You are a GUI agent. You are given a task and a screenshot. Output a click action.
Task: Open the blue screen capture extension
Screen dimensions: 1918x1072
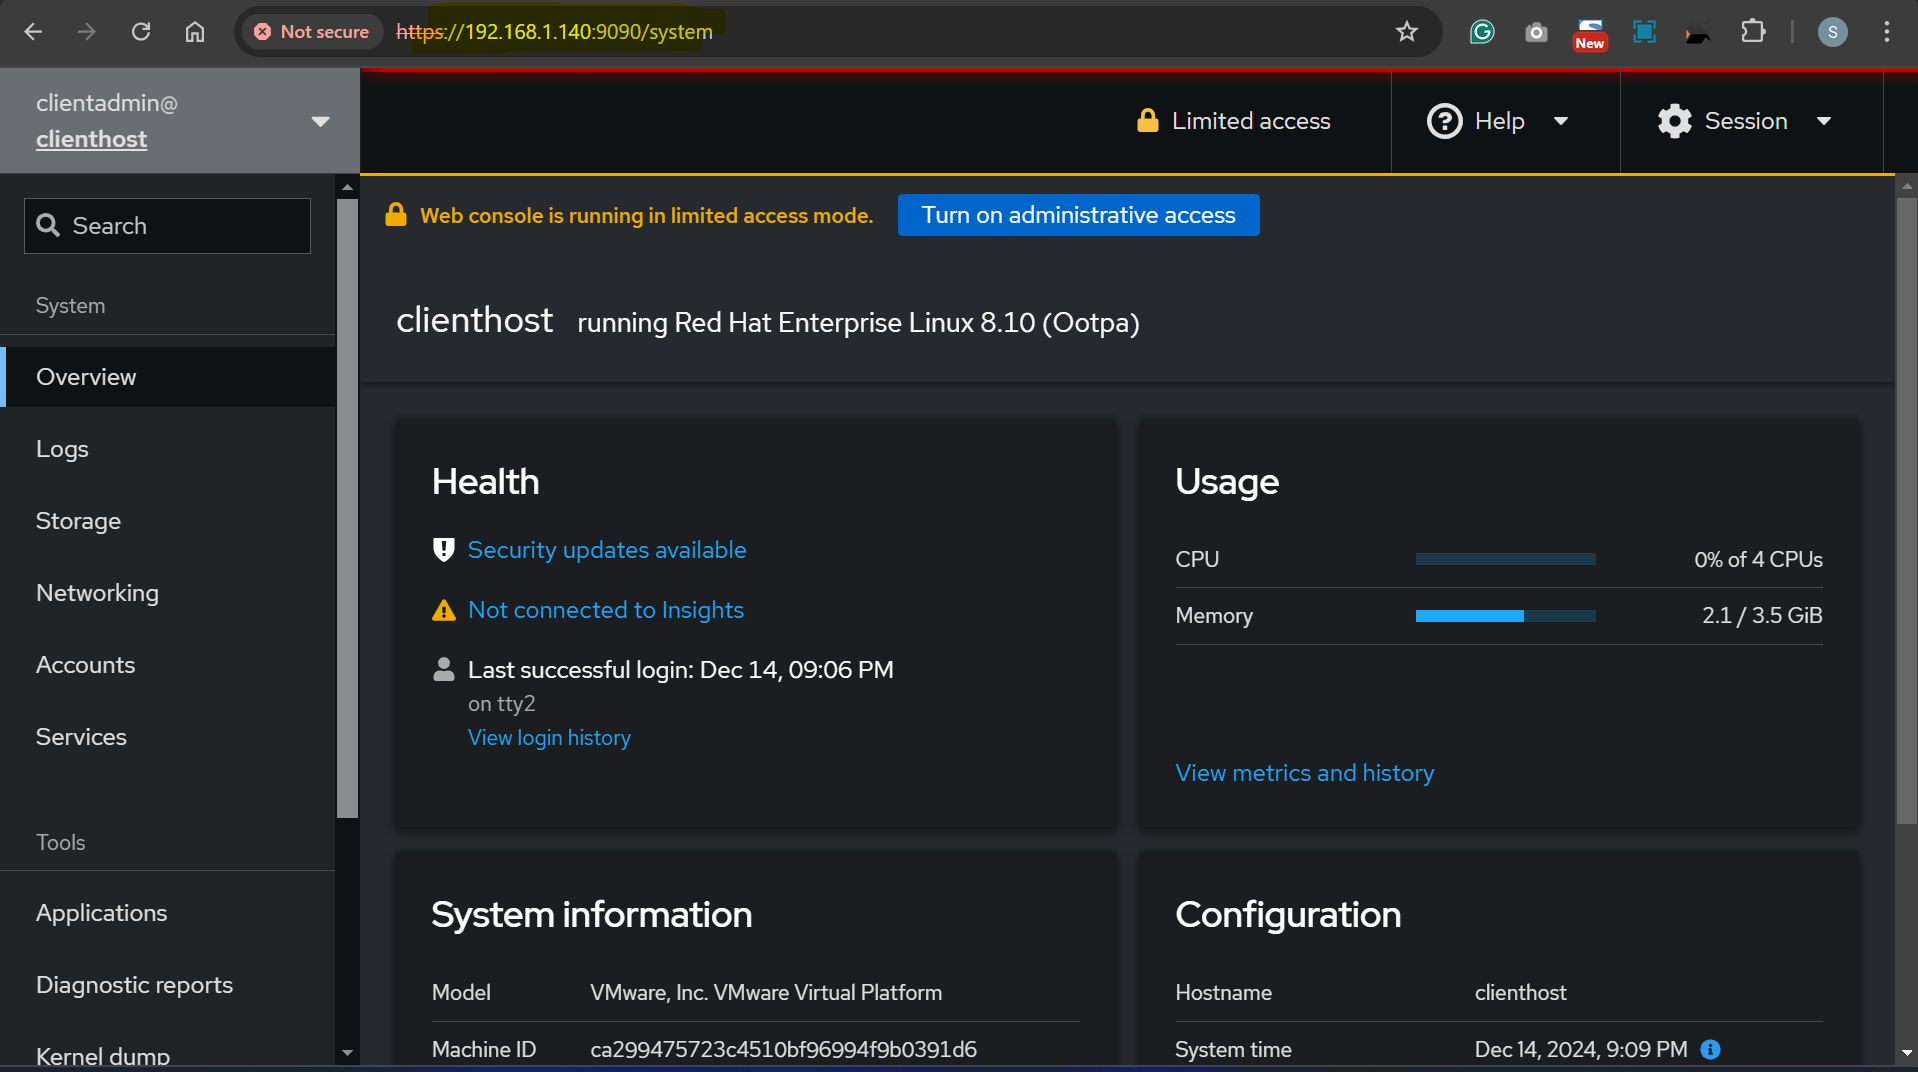pos(1644,32)
